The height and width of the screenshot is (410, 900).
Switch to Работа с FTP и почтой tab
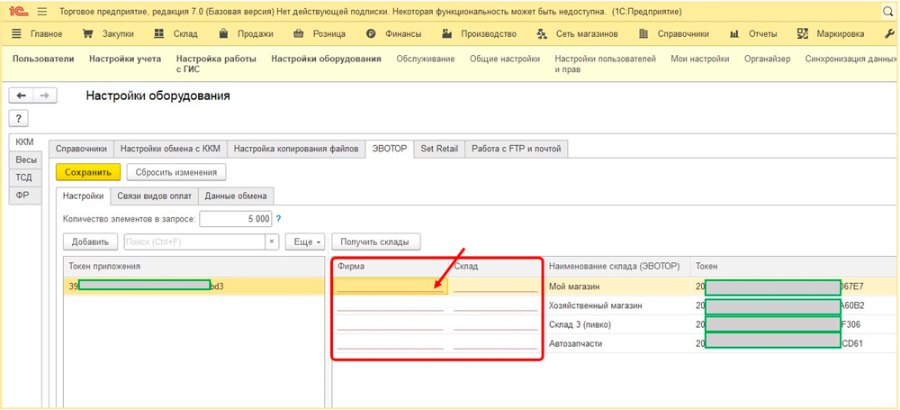pyautogui.click(x=517, y=149)
